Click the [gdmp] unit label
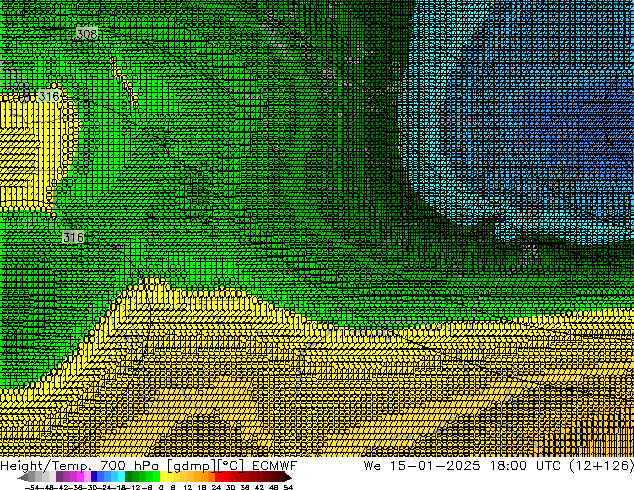The width and height of the screenshot is (634, 490). 192,466
